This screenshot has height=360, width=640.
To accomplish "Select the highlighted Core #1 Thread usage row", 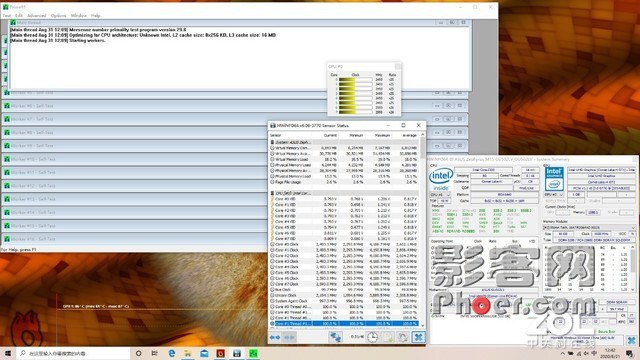I will point(344,323).
